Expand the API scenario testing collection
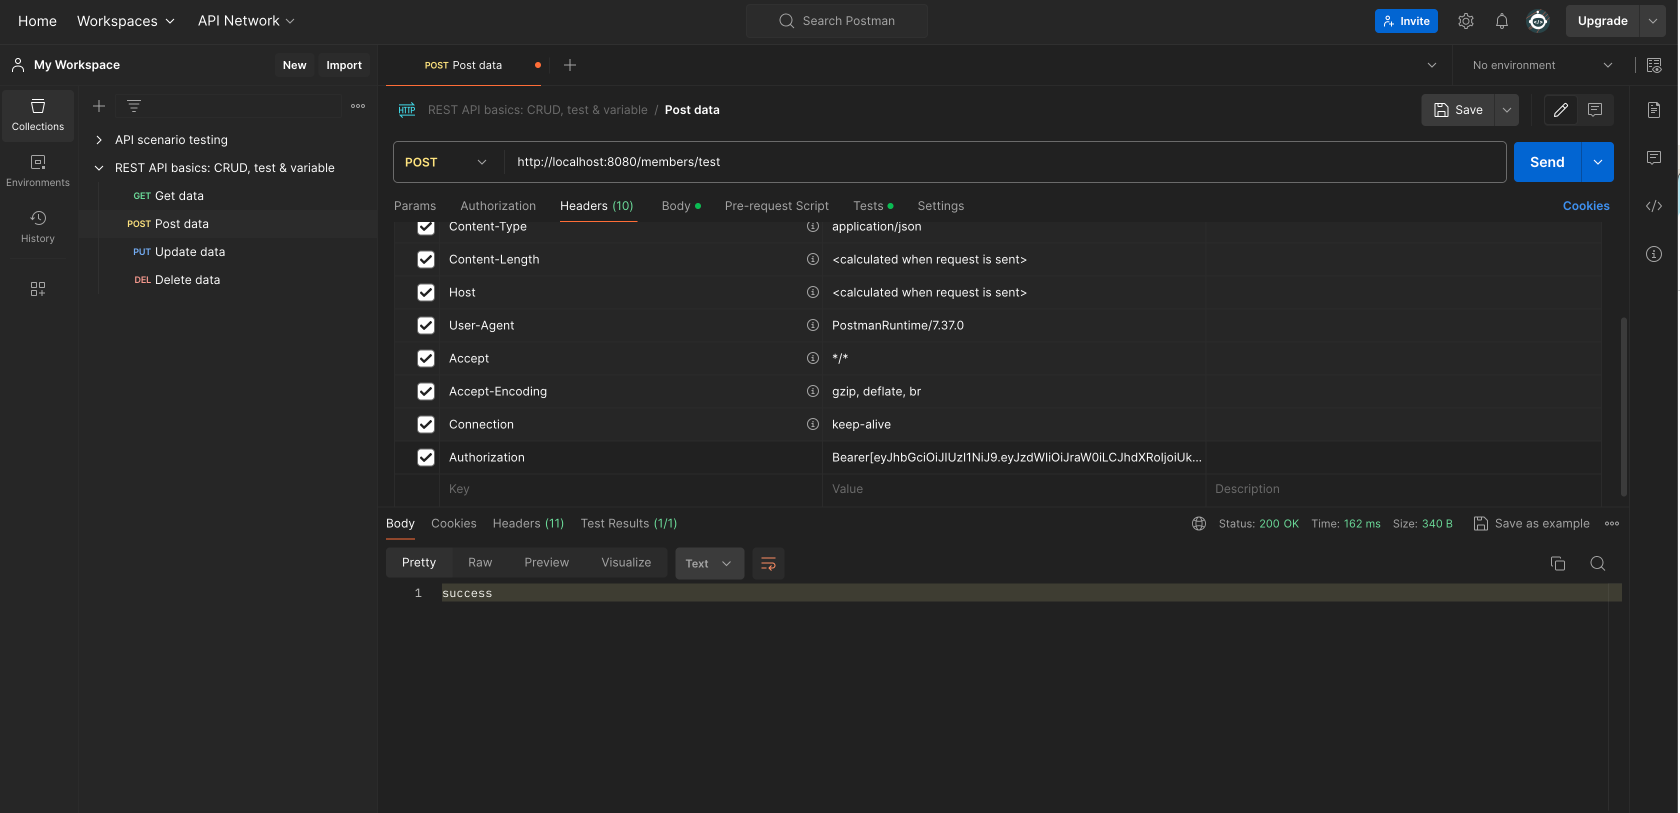 [x=99, y=140]
